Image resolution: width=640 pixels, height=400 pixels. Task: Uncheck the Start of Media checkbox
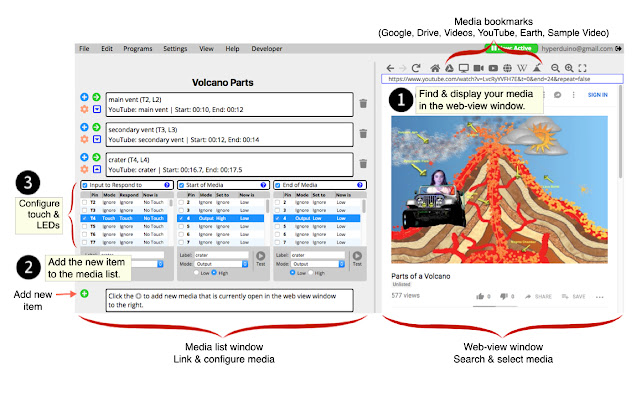point(181,185)
